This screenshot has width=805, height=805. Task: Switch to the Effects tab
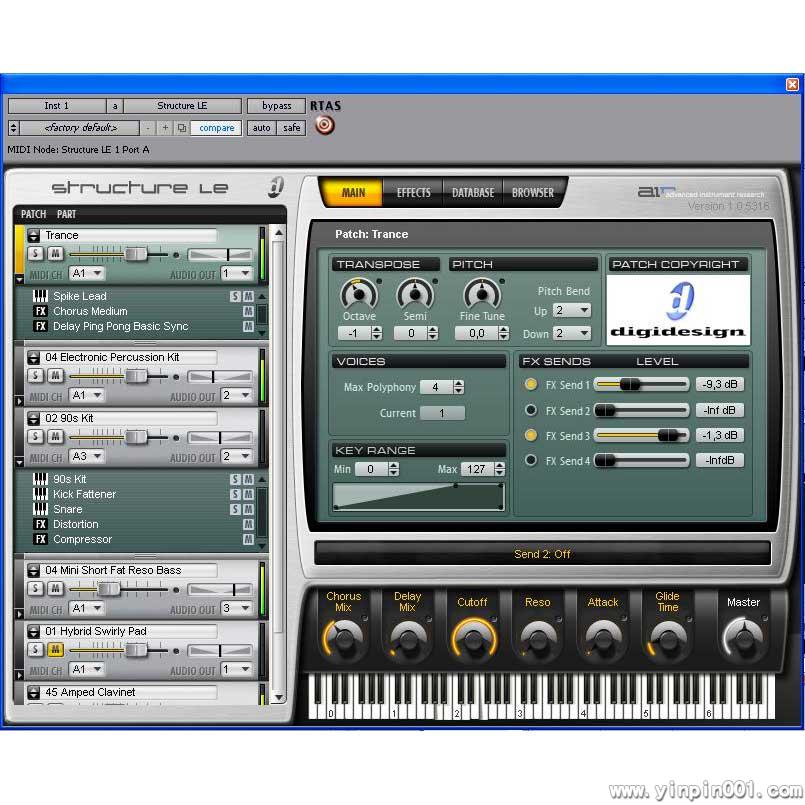click(413, 192)
